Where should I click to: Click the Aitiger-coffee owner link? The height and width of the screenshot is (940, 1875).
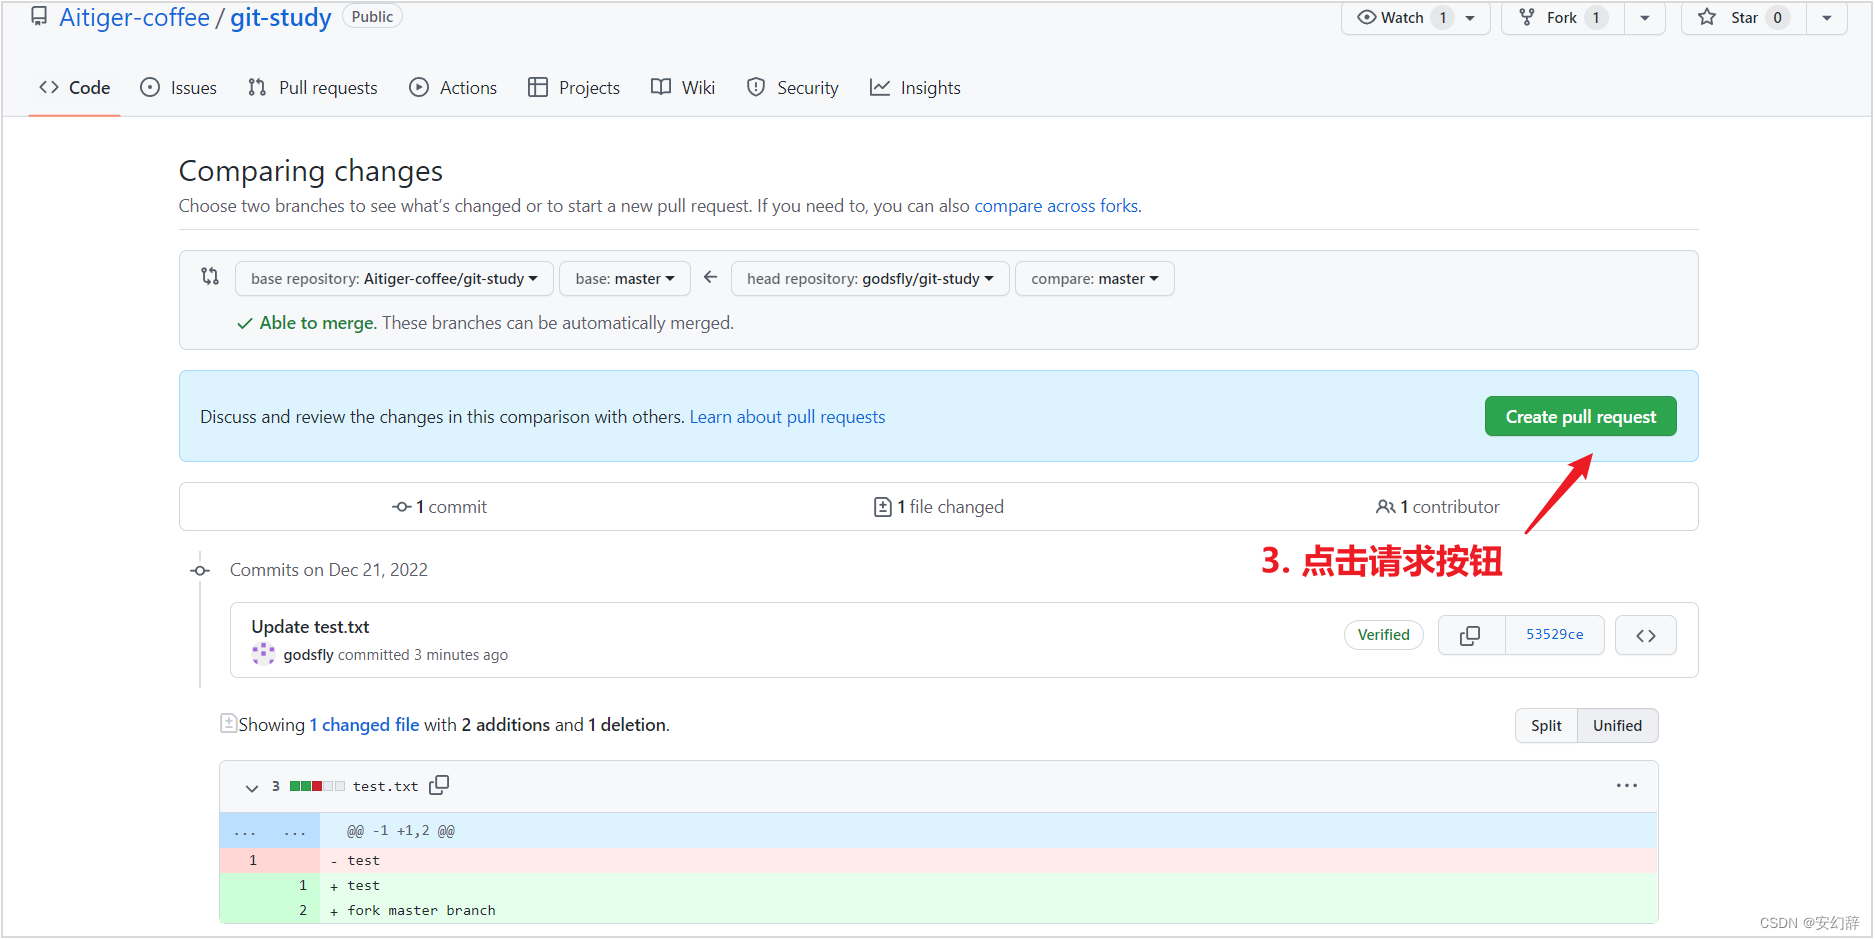(x=135, y=18)
